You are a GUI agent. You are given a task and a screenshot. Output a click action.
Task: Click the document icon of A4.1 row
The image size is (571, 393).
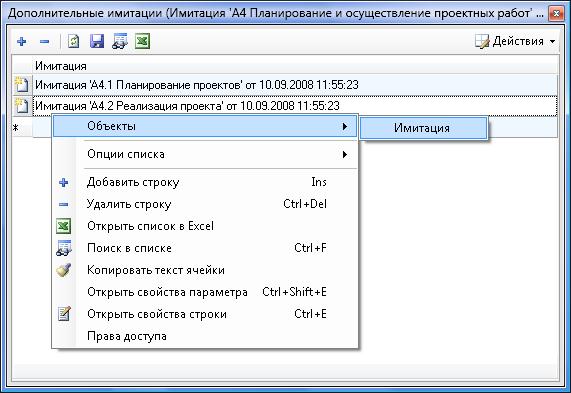[21, 85]
